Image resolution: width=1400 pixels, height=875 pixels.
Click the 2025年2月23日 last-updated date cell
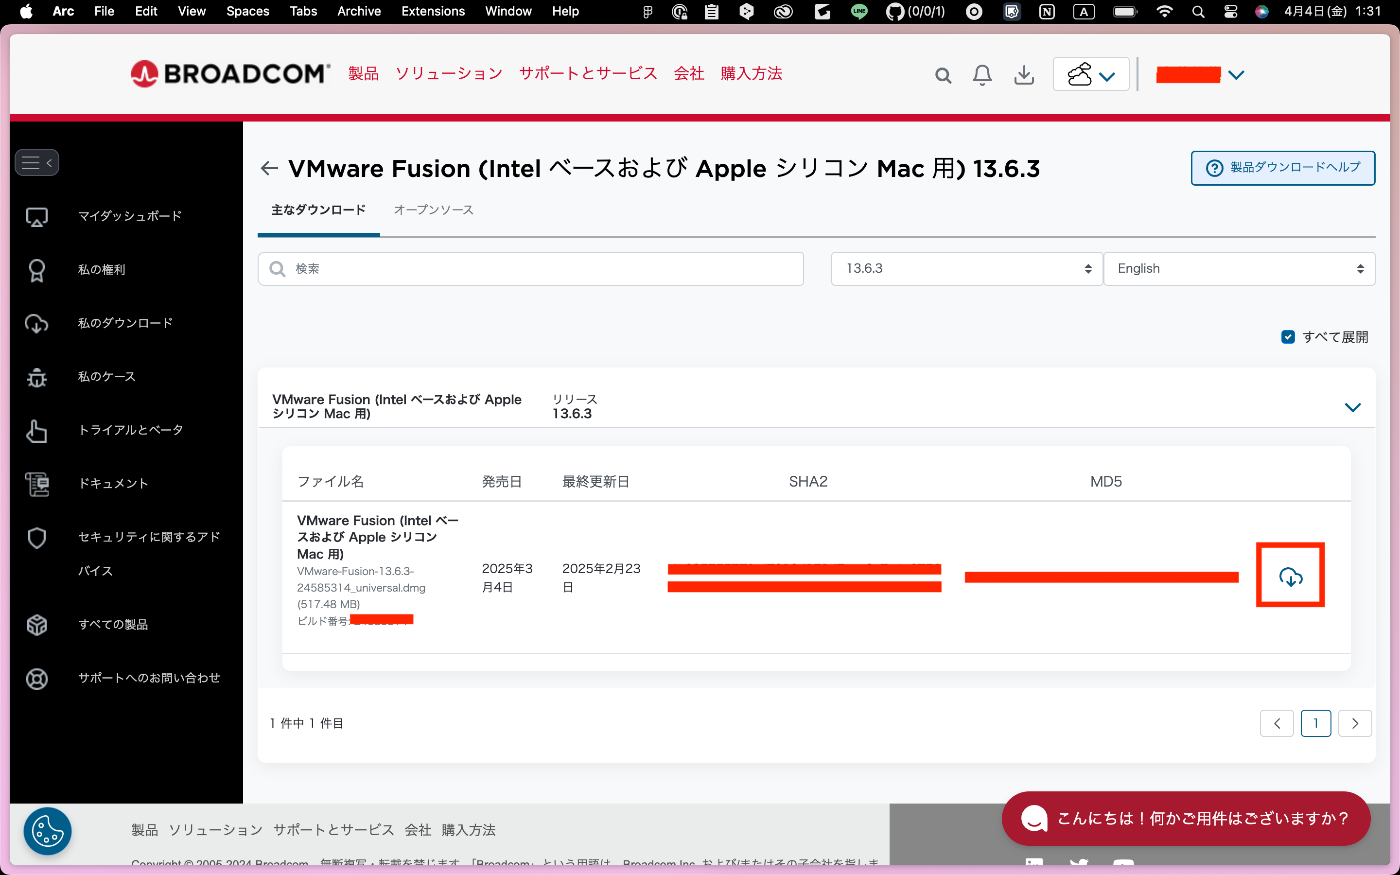click(x=602, y=578)
